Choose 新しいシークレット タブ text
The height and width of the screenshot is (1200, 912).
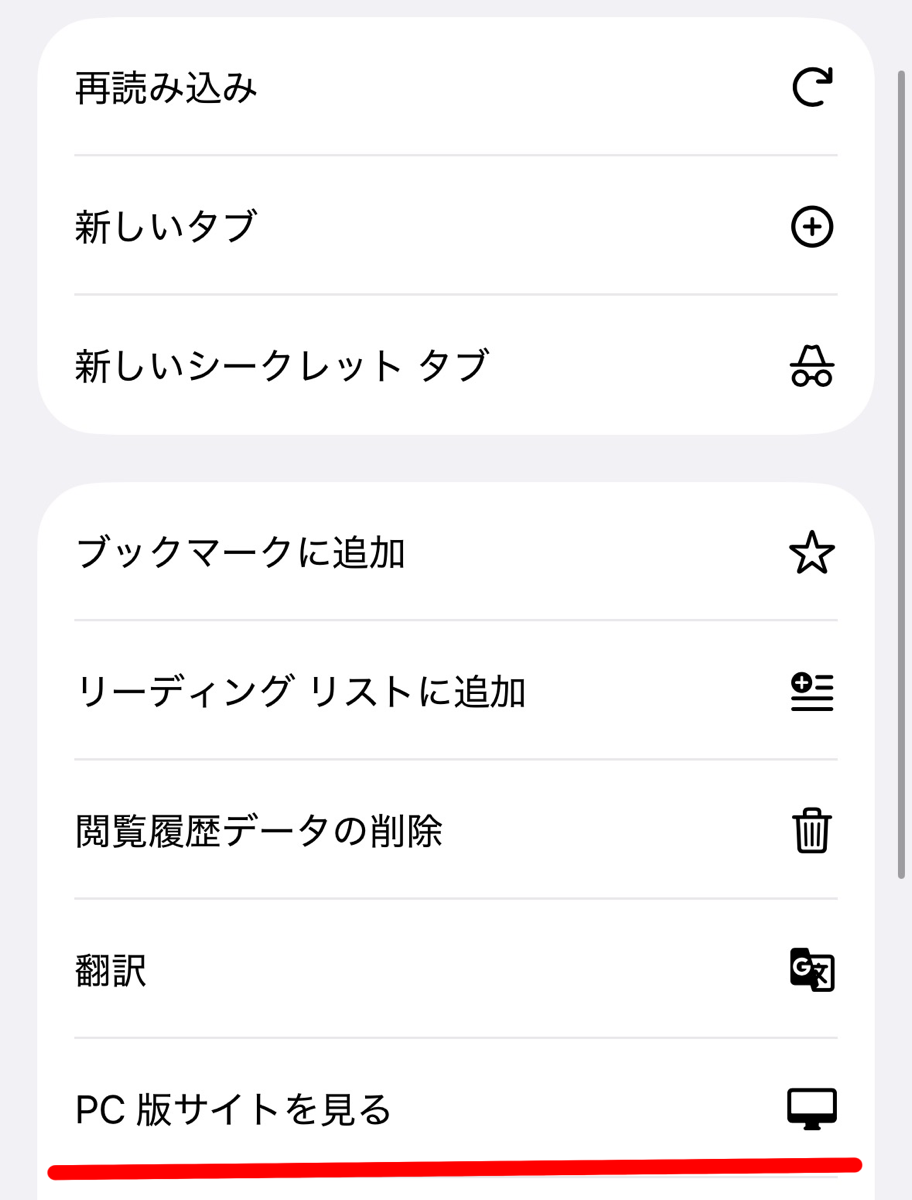(x=281, y=367)
